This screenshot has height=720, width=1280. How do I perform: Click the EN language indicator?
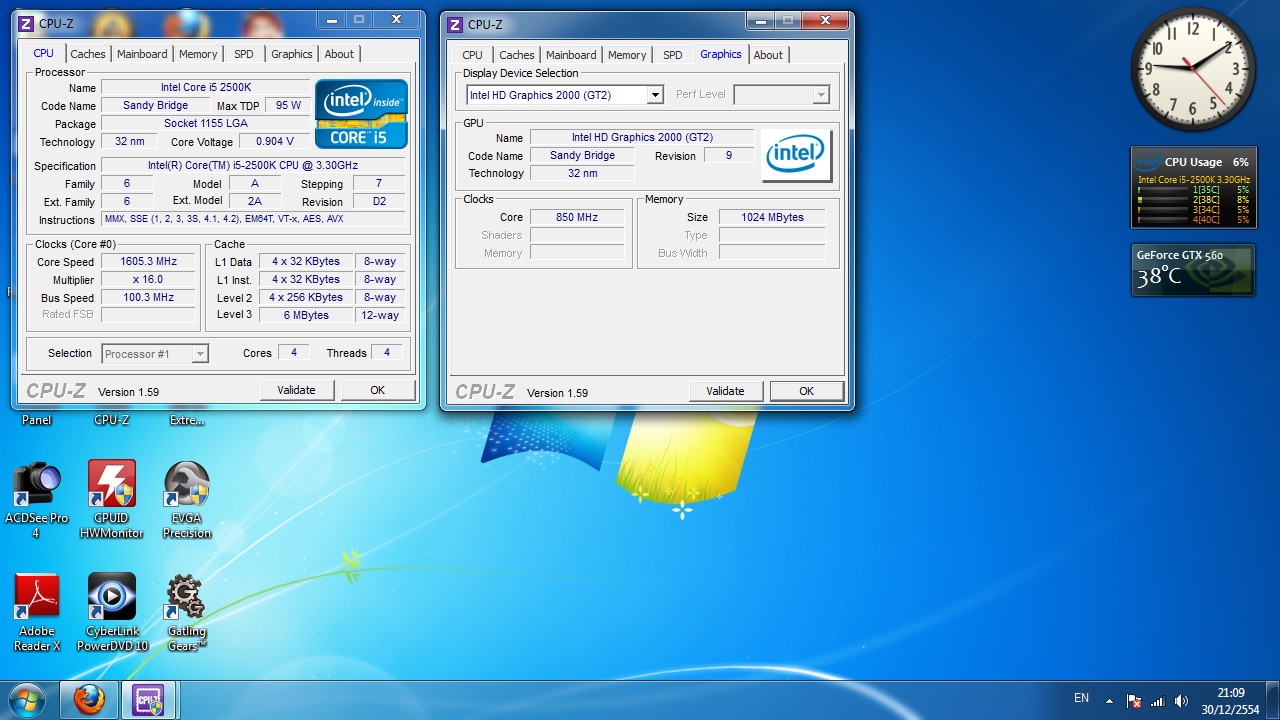[1081, 698]
